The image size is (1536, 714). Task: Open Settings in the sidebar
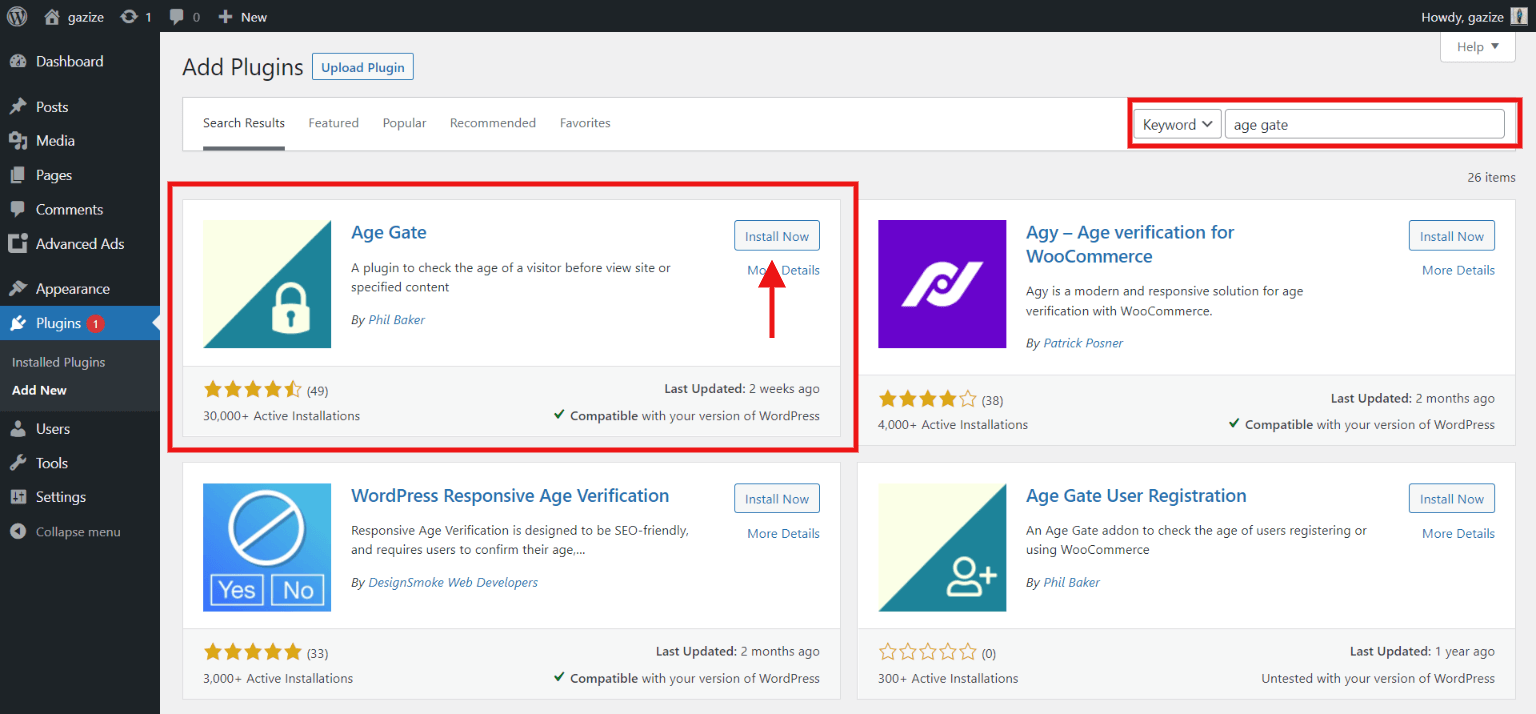pos(61,497)
